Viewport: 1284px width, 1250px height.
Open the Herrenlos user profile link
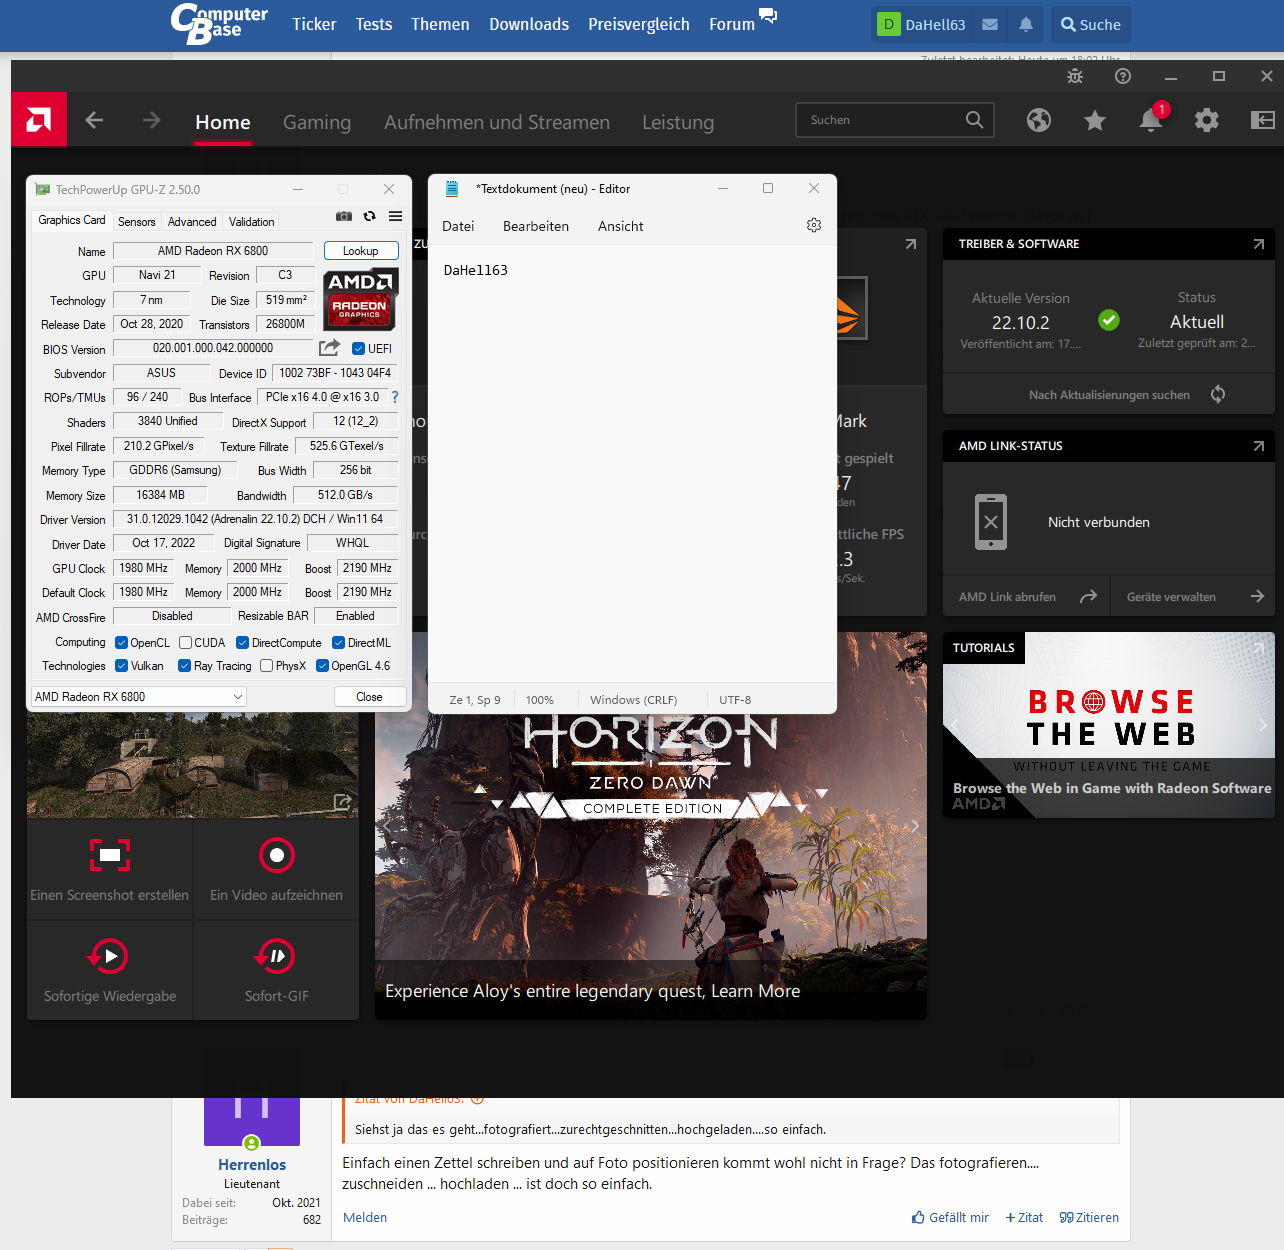click(252, 1165)
